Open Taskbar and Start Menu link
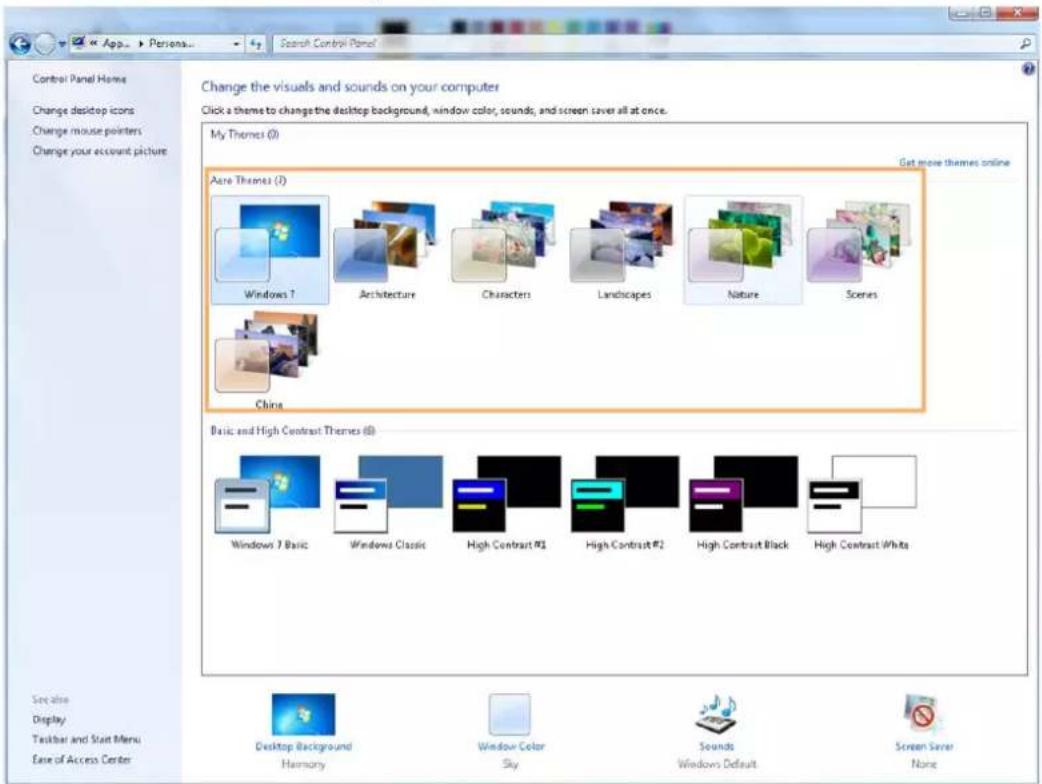Viewport: 1042px width, 784px height. (x=86, y=739)
